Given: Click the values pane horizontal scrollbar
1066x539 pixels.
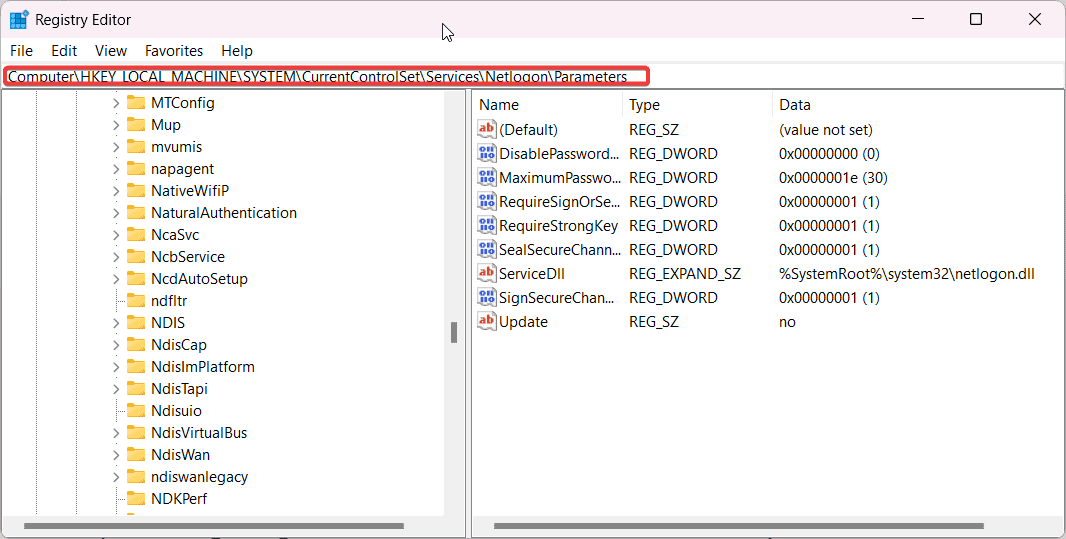Looking at the screenshot, I should [x=739, y=526].
